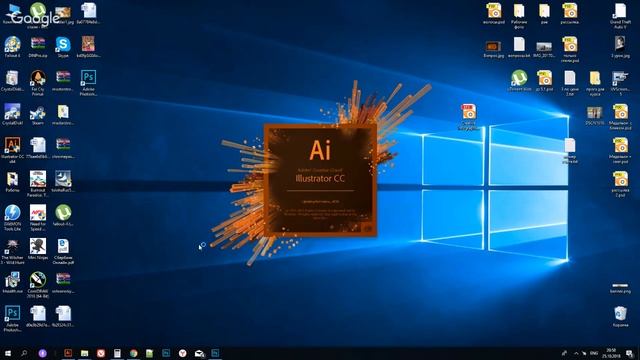Select the Медальон + свет psd file
The width and height of the screenshot is (640, 360).
[x=620, y=150]
